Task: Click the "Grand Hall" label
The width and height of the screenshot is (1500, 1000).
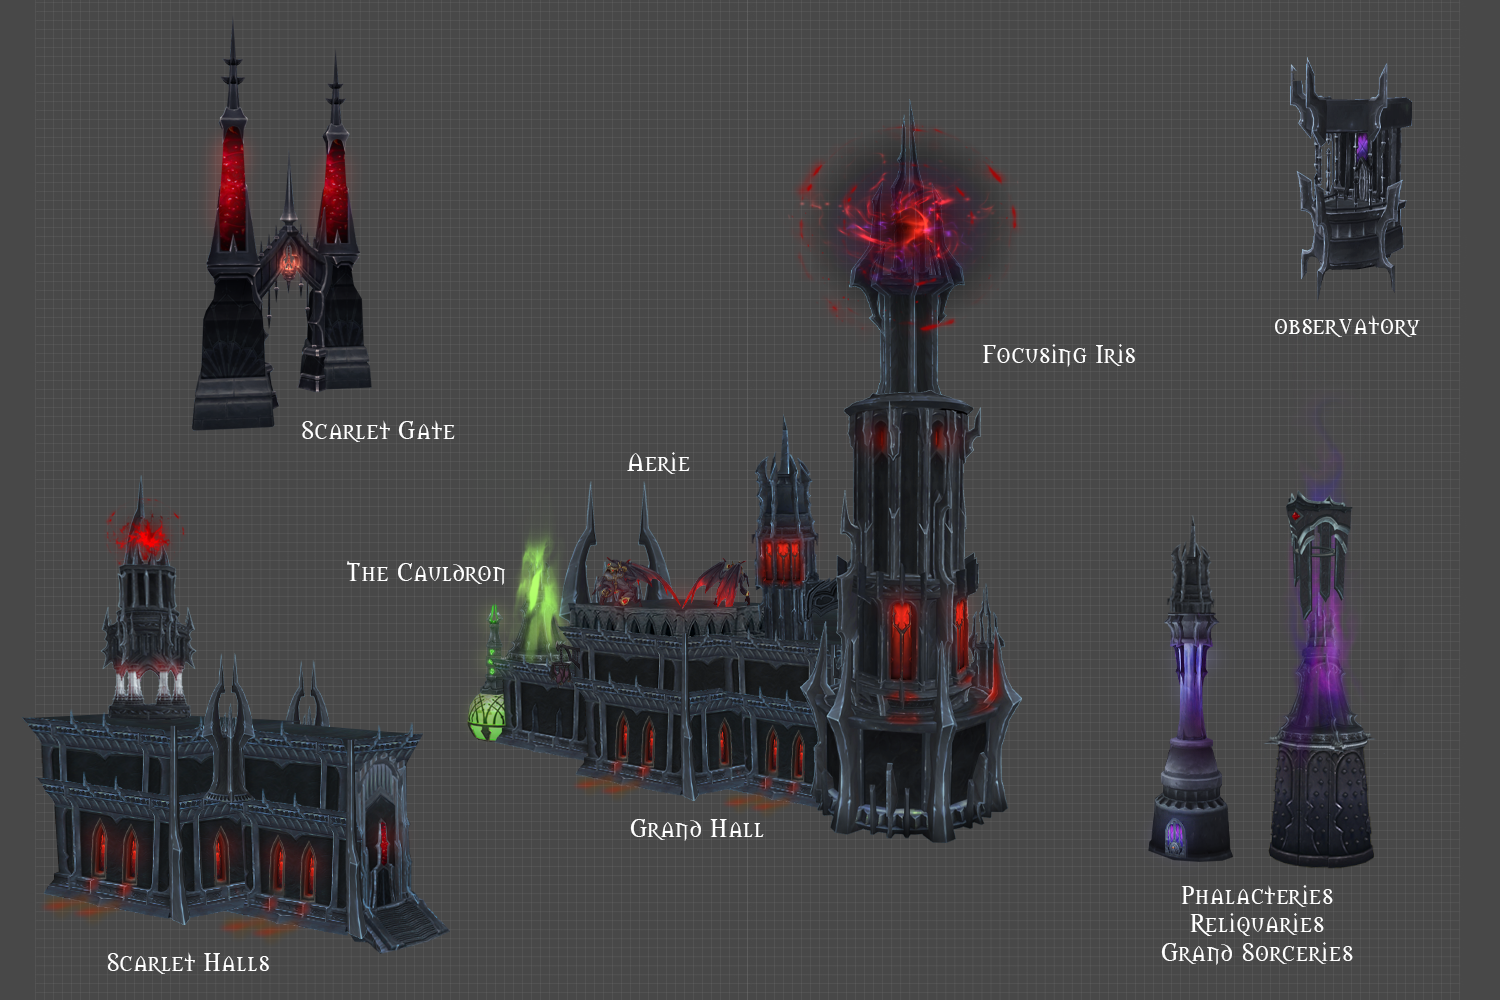Action: point(697,829)
